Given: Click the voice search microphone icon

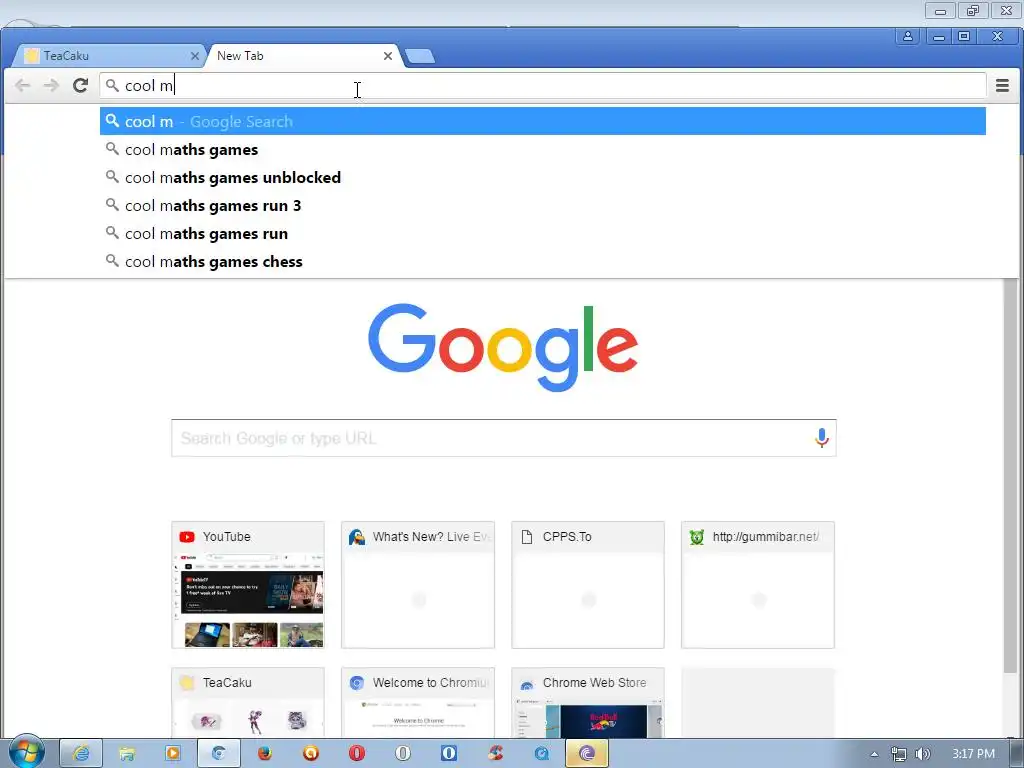Looking at the screenshot, I should coord(822,438).
